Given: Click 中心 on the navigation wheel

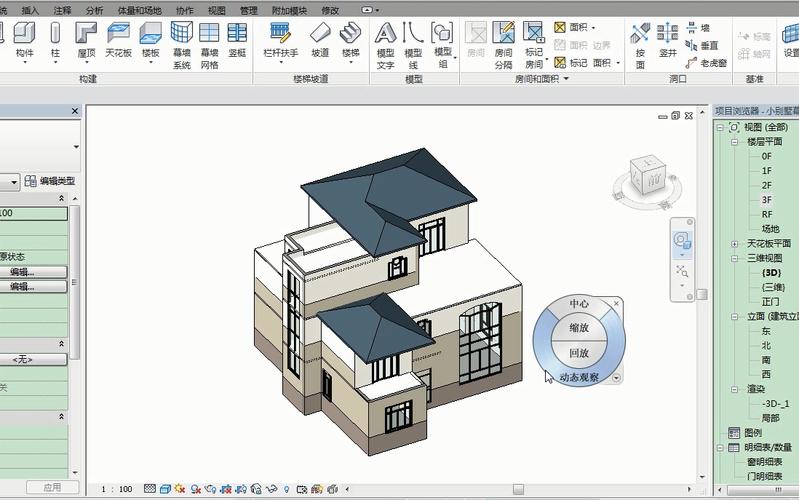Looking at the screenshot, I should click(579, 304).
